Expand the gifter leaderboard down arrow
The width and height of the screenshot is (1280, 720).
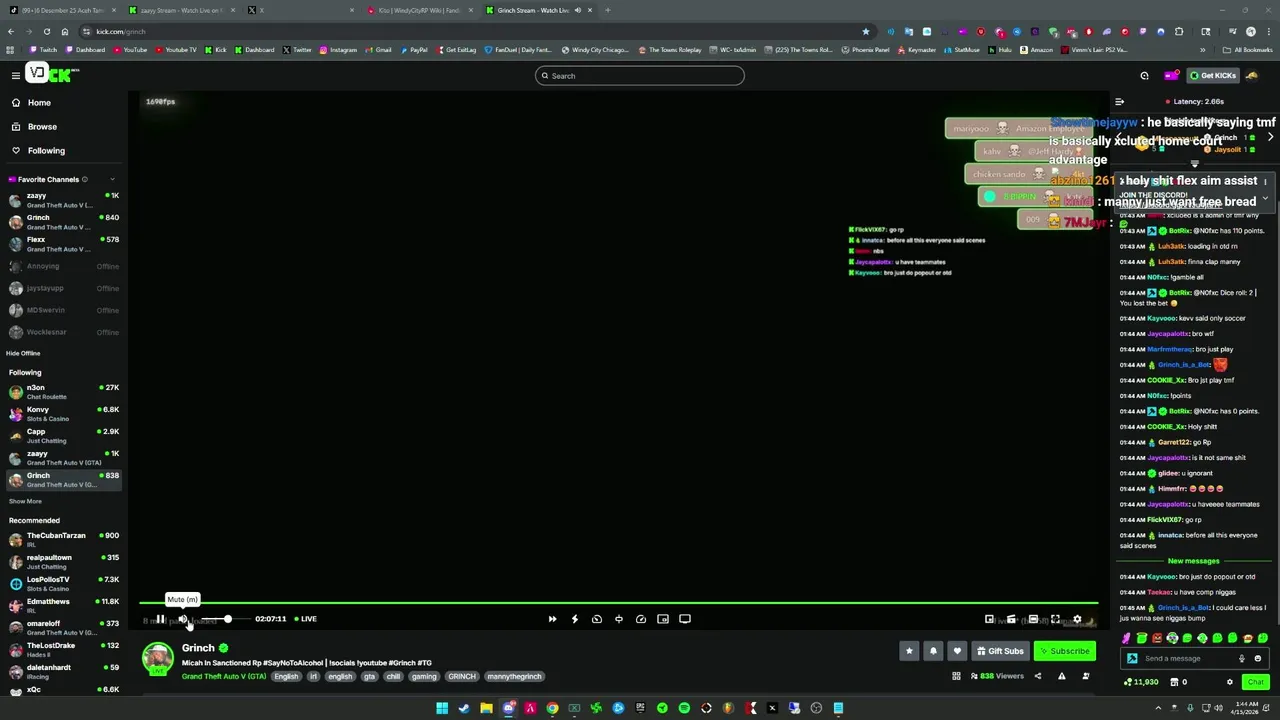click(x=1194, y=164)
